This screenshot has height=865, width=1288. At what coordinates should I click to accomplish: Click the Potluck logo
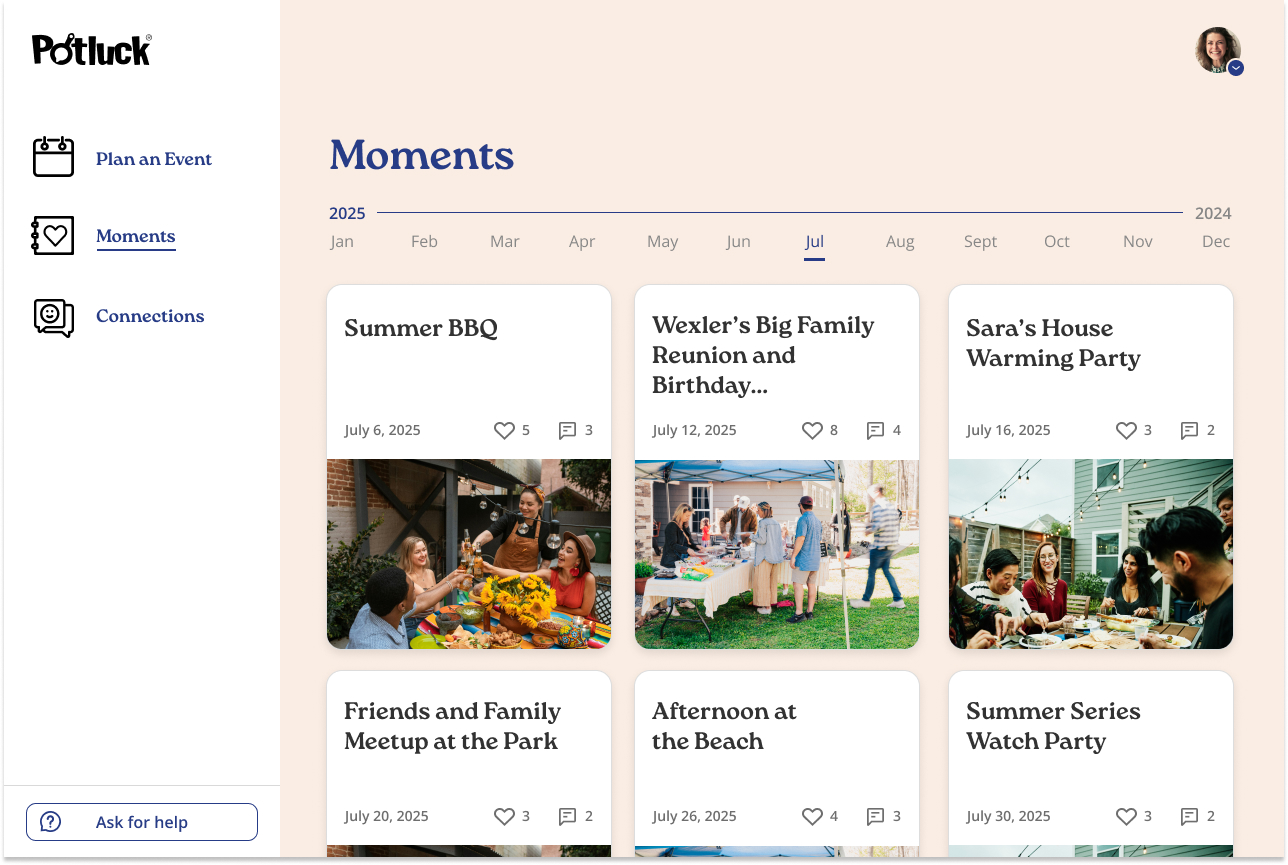coord(91,48)
